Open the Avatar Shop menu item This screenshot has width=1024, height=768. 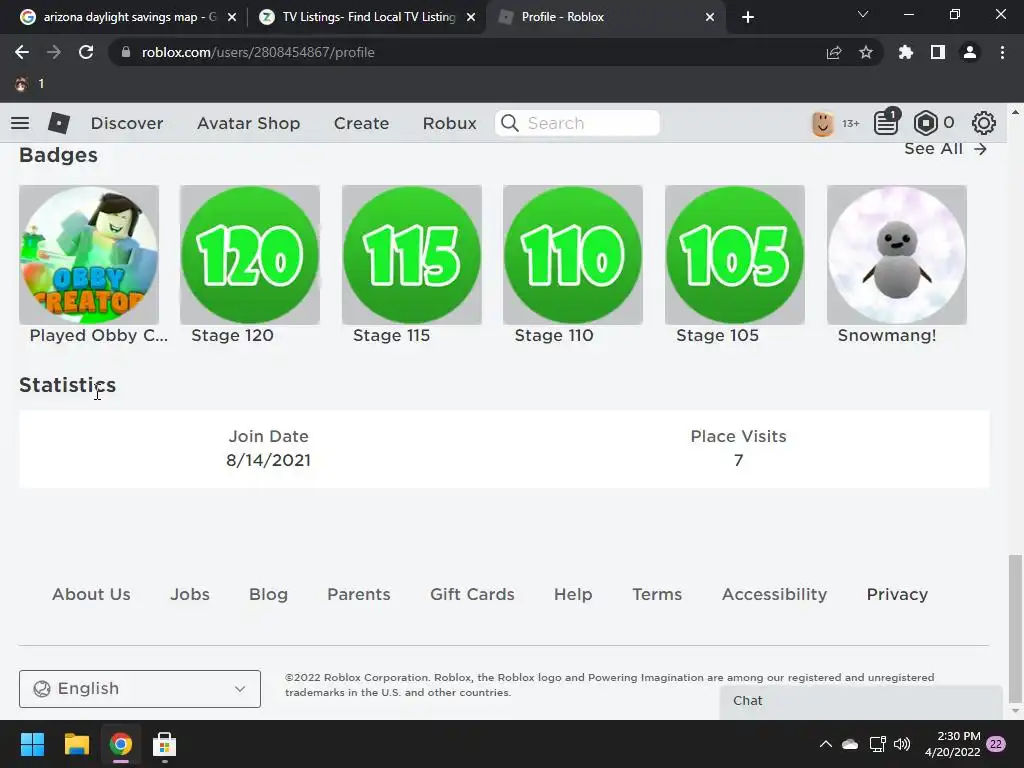[x=248, y=123]
